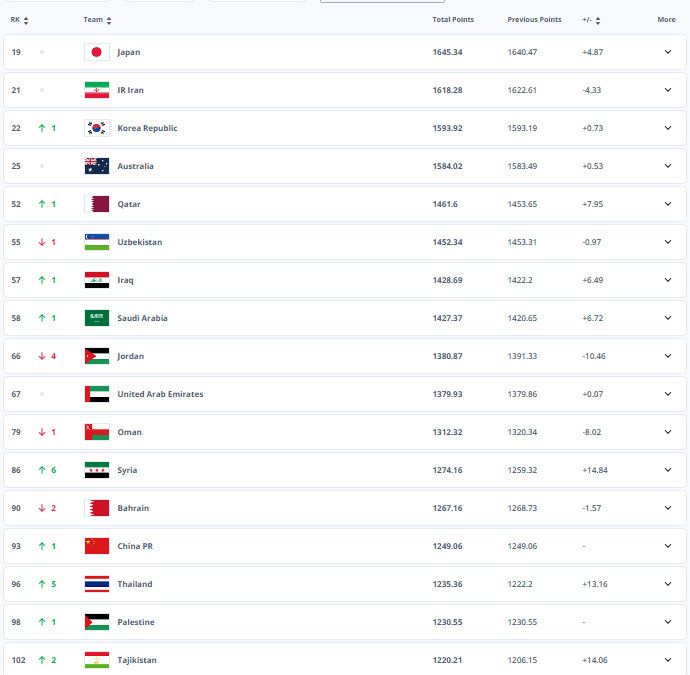Click the Japan flag icon
The width and height of the screenshot is (690, 675).
(x=96, y=52)
